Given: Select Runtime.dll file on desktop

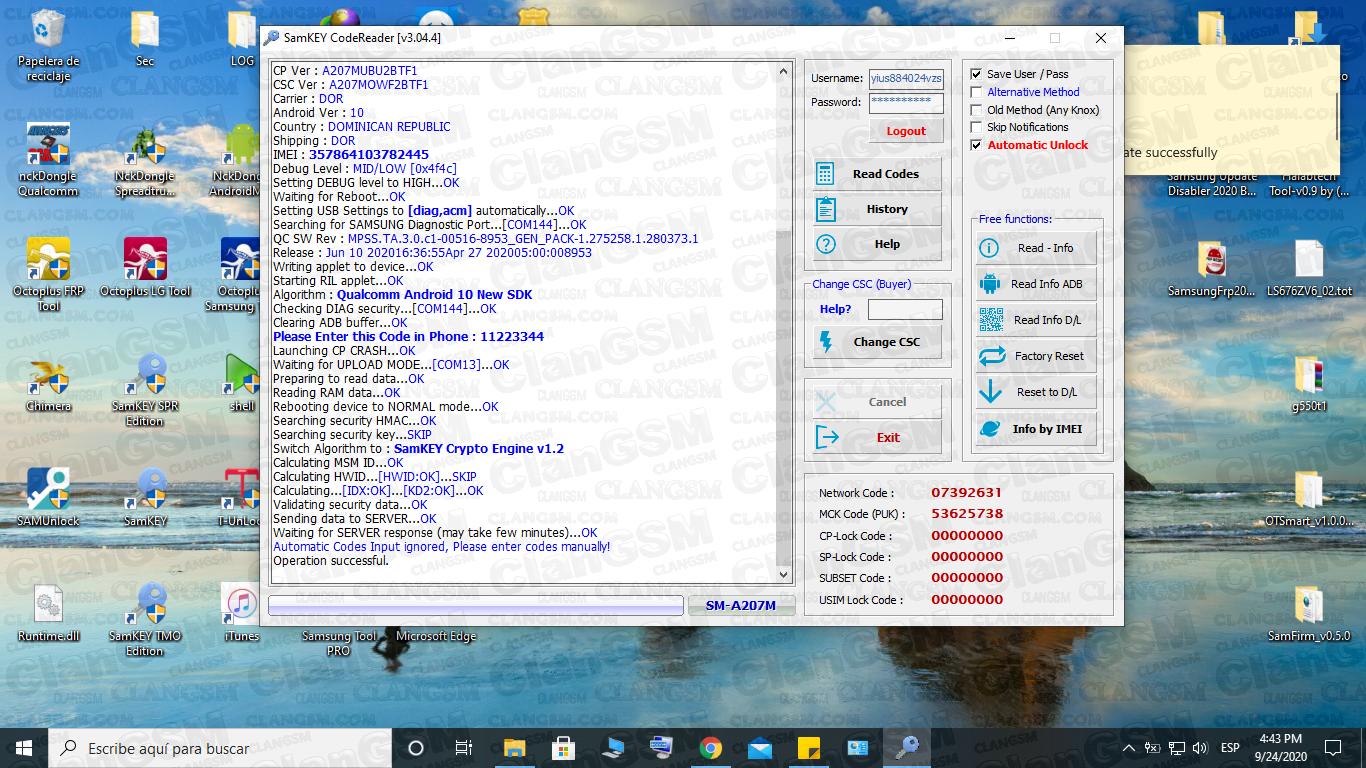Looking at the screenshot, I should pyautogui.click(x=48, y=612).
